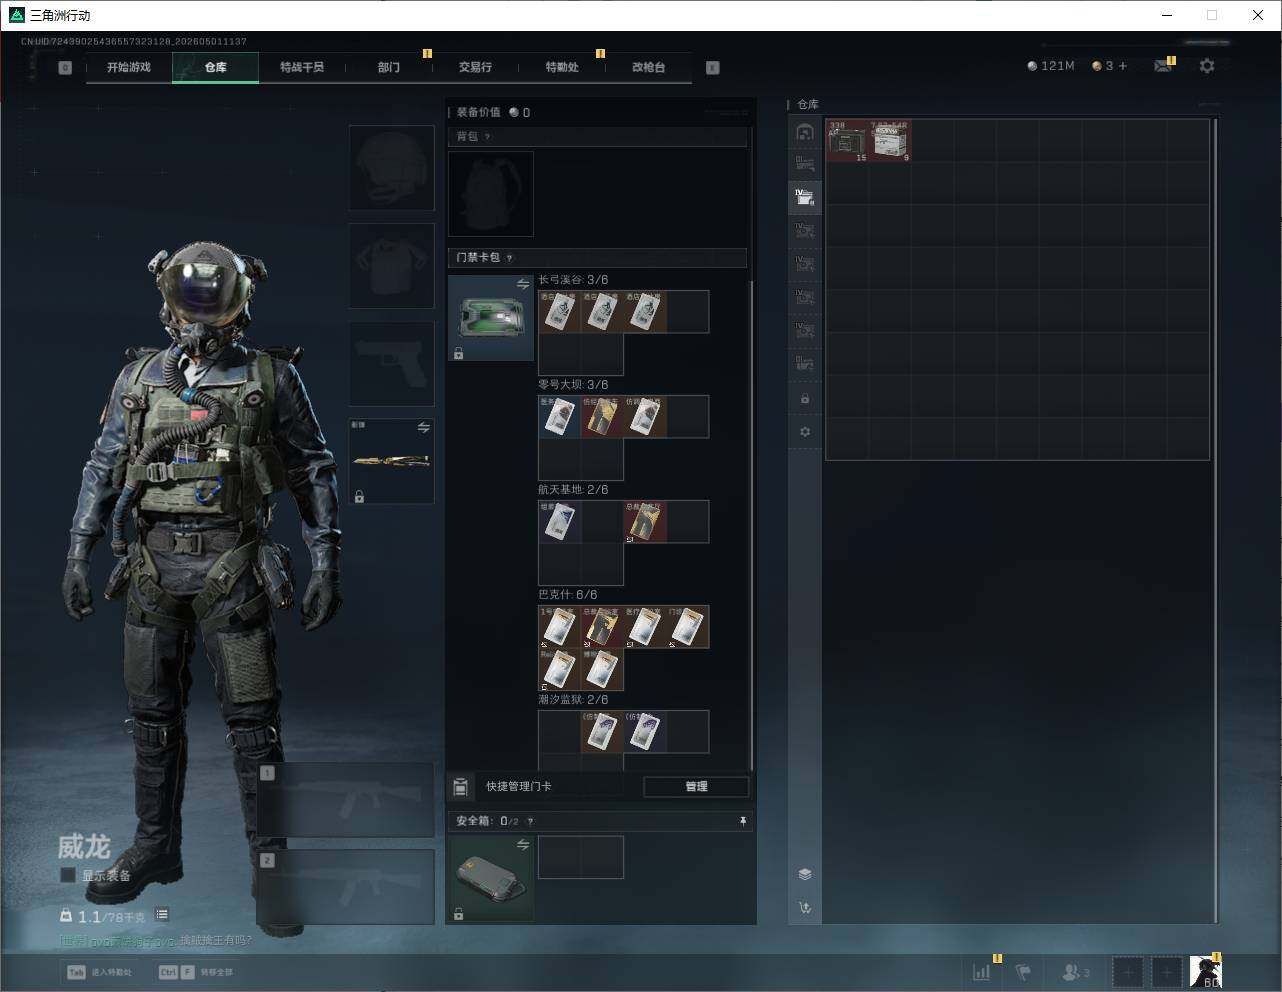Select the 7.62 ammo box in the warehouse
This screenshot has height=992, width=1282.
(x=890, y=141)
